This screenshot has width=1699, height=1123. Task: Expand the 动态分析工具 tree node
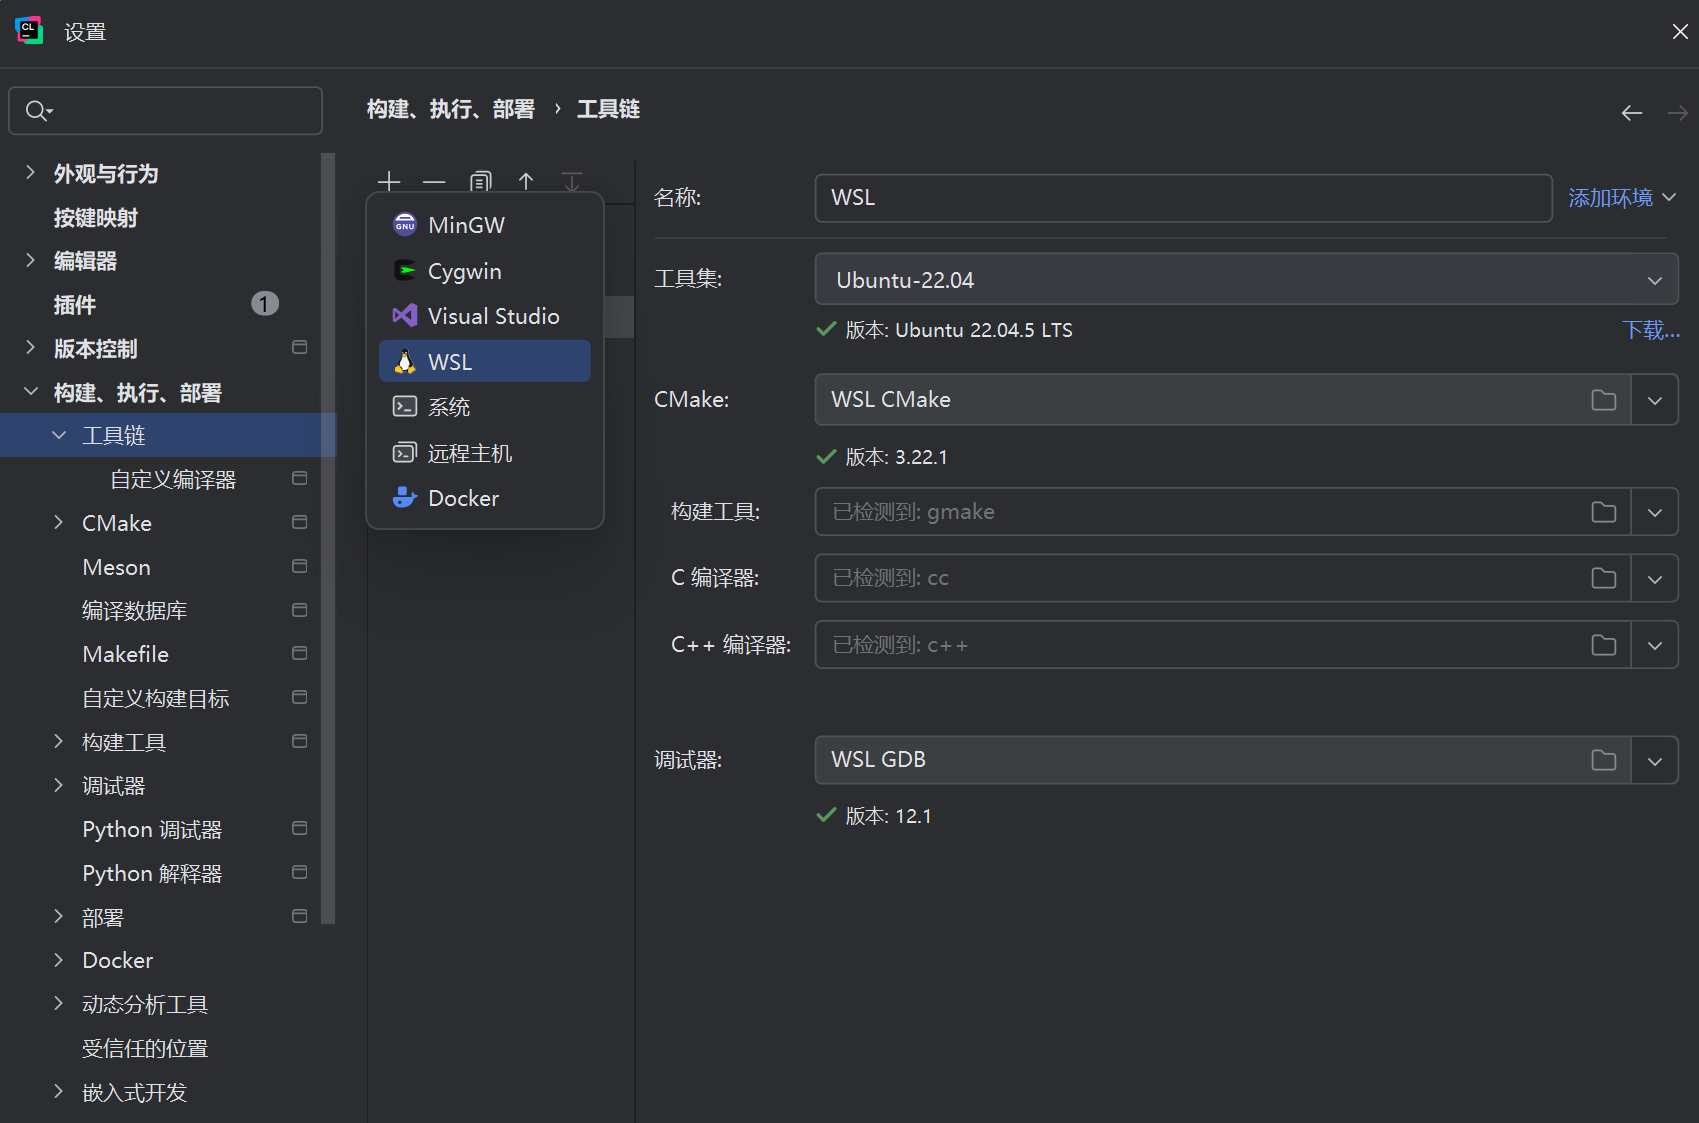[59, 1003]
